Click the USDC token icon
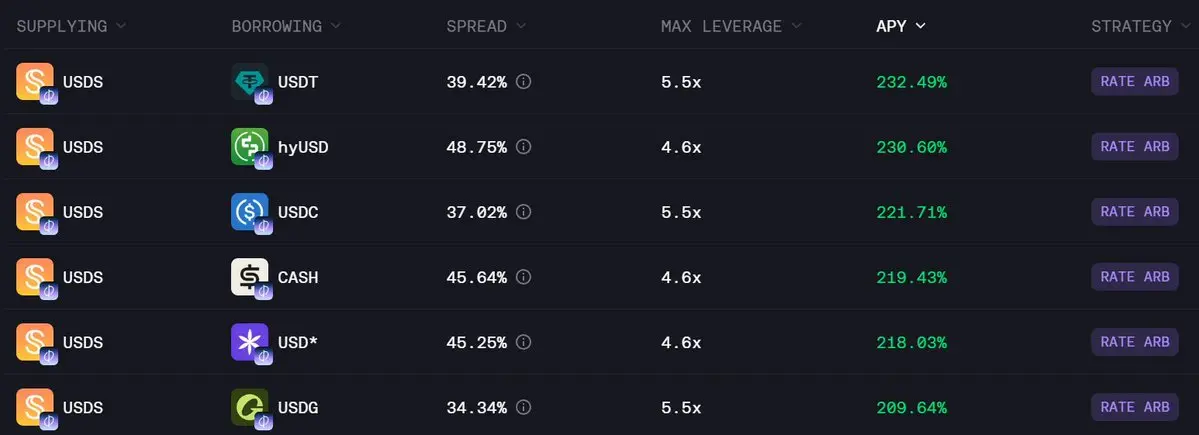This screenshot has height=435, width=1199. [x=249, y=212]
